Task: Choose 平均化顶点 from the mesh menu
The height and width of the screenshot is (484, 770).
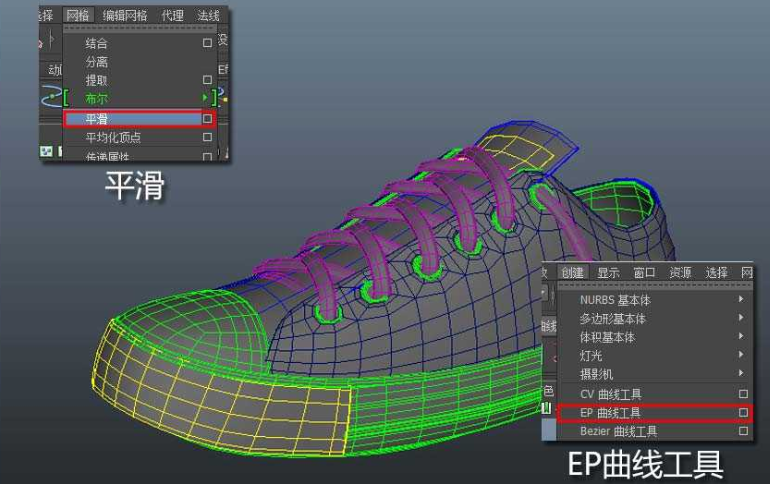Action: [x=113, y=137]
